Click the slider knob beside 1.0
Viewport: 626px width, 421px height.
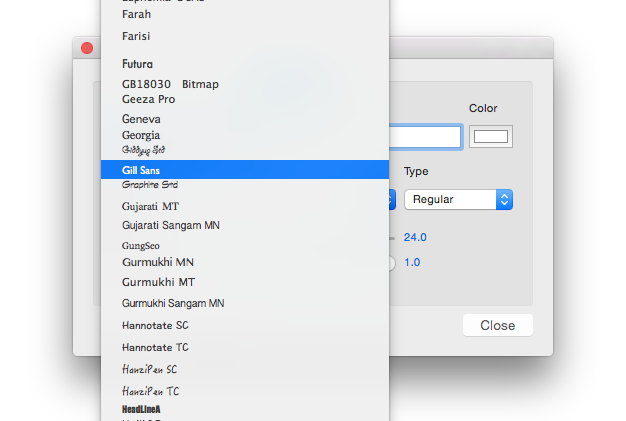tap(389, 262)
